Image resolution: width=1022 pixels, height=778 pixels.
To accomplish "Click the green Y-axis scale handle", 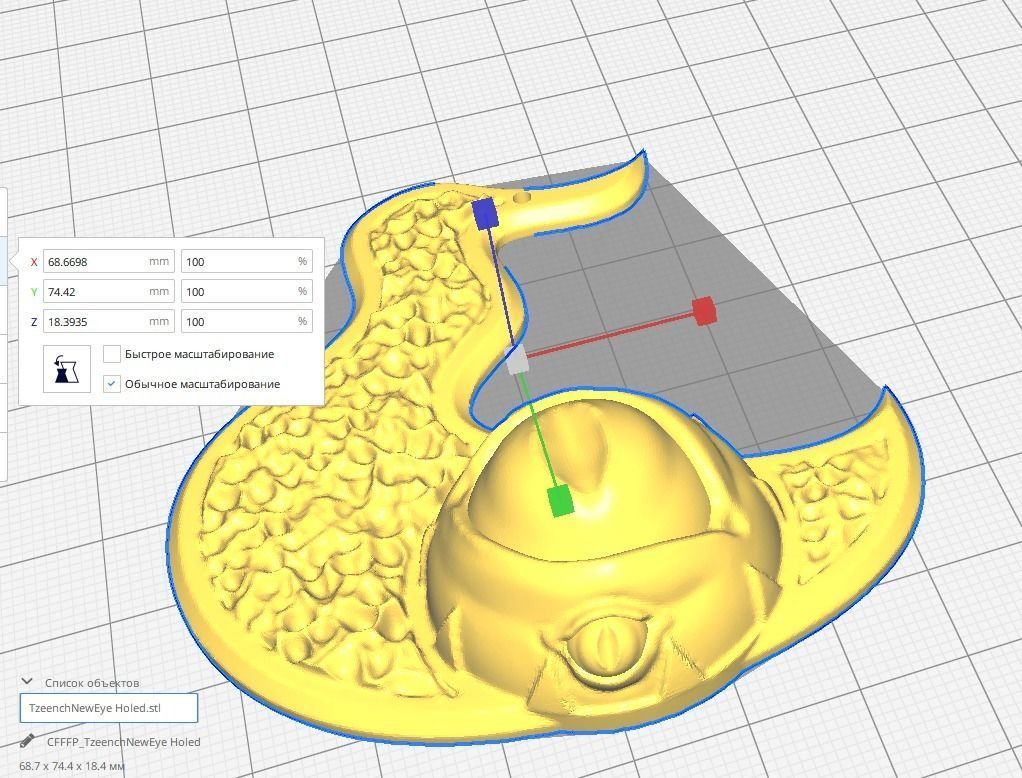I will 560,501.
